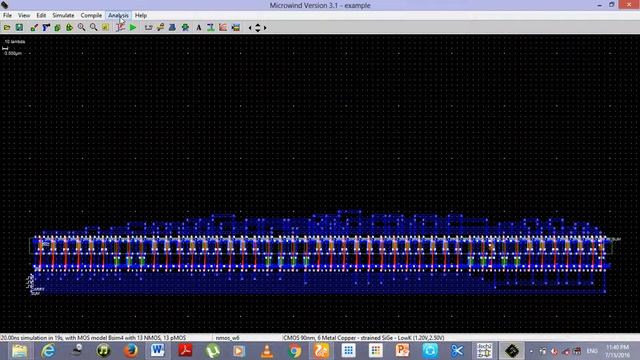Open VLC media player from taskbar

point(267,351)
